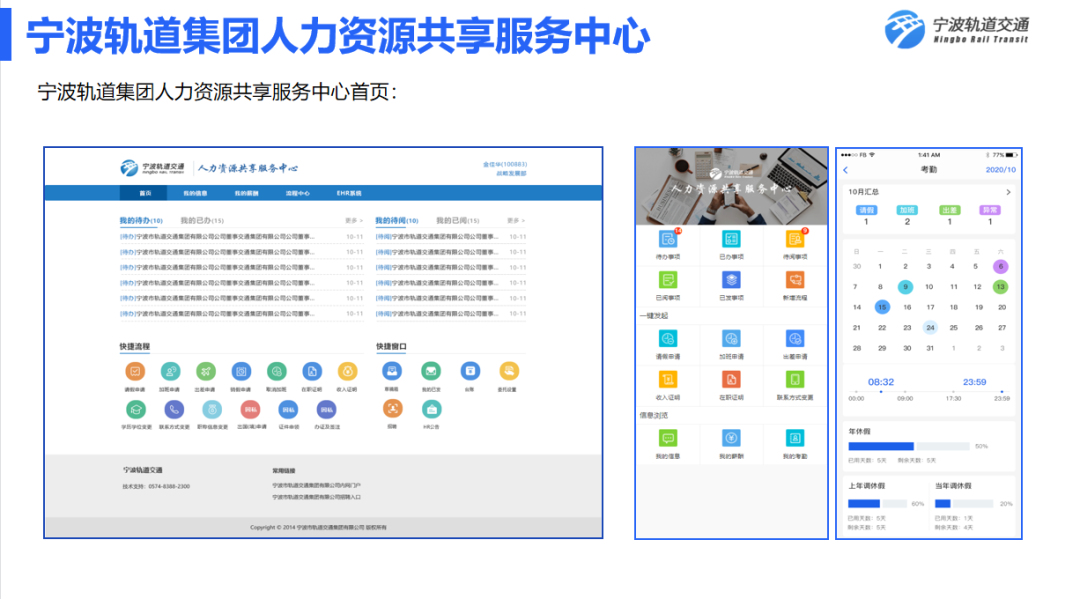Open the 流程中心 tab in the navbar
Viewport: 1080px width, 599px height.
tap(298, 193)
